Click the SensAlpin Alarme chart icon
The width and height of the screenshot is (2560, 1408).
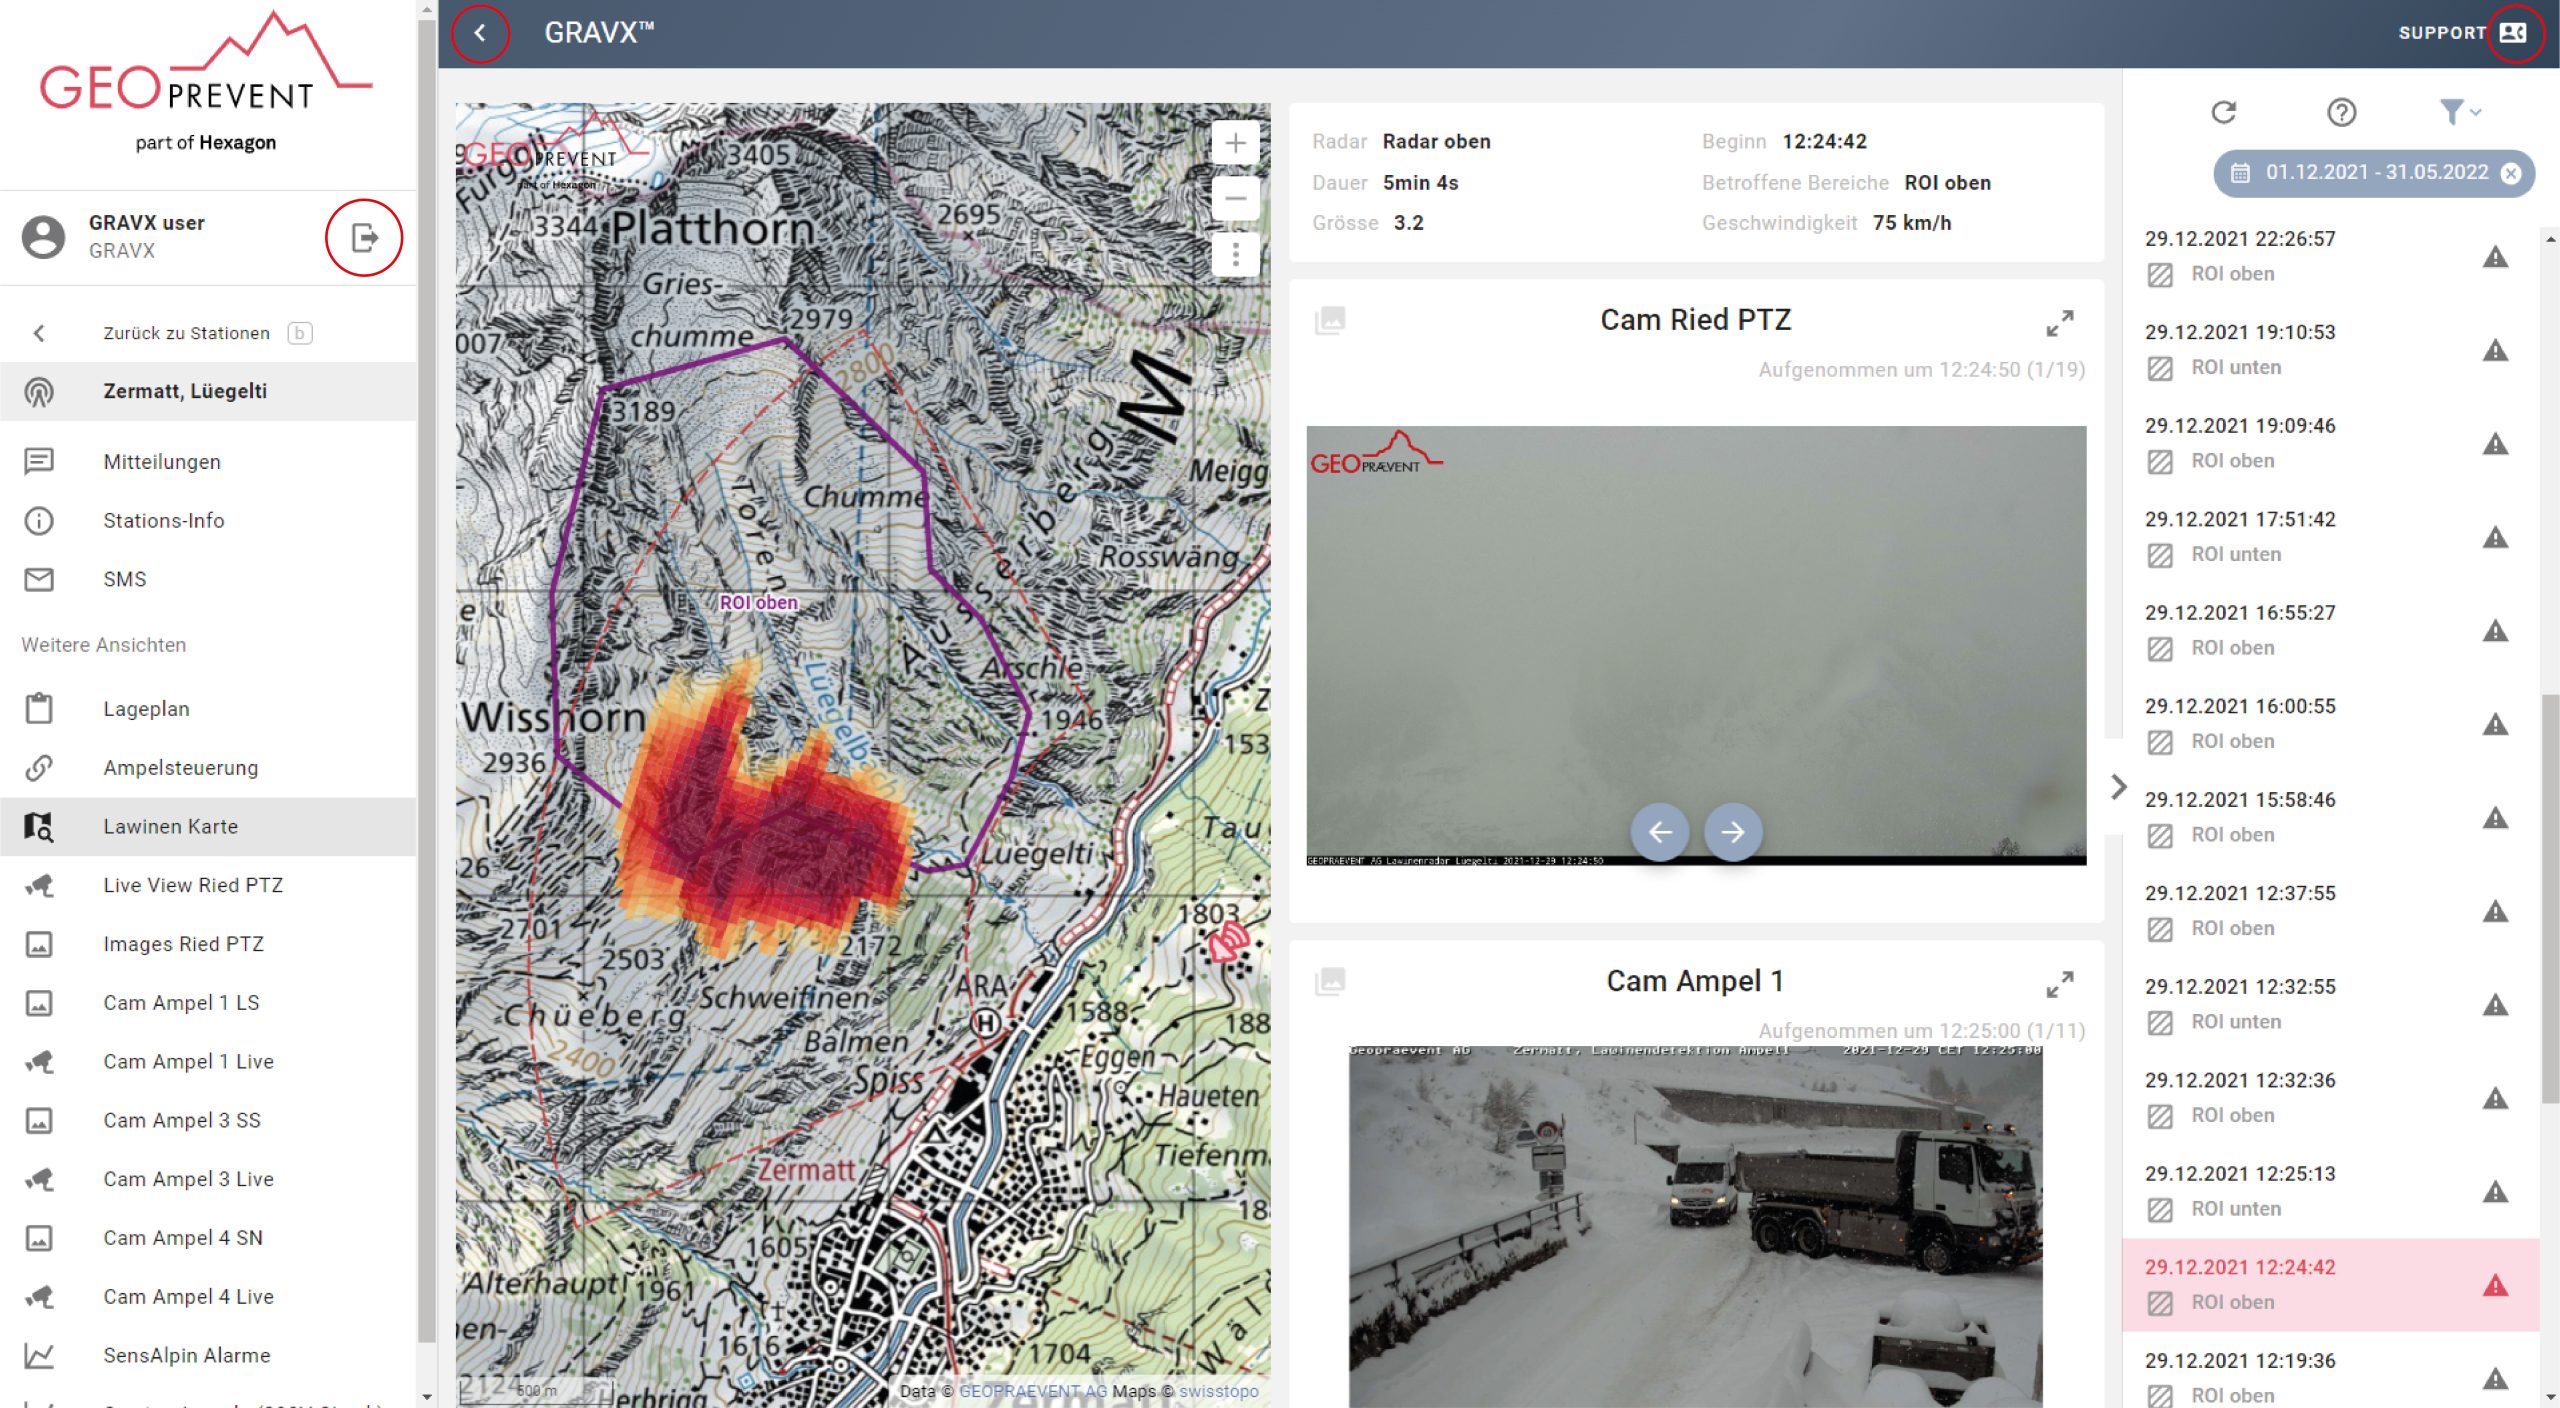[x=39, y=1356]
